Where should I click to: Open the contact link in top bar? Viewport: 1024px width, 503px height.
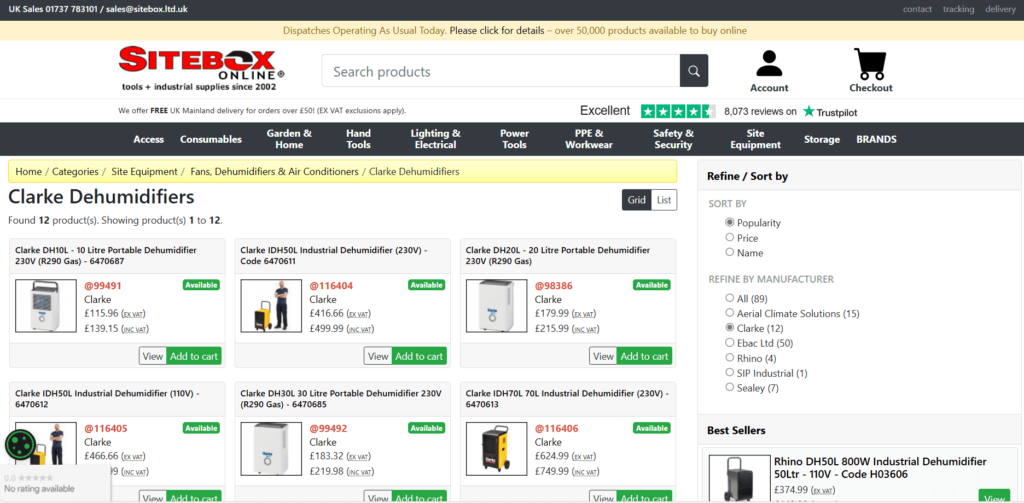coord(918,9)
